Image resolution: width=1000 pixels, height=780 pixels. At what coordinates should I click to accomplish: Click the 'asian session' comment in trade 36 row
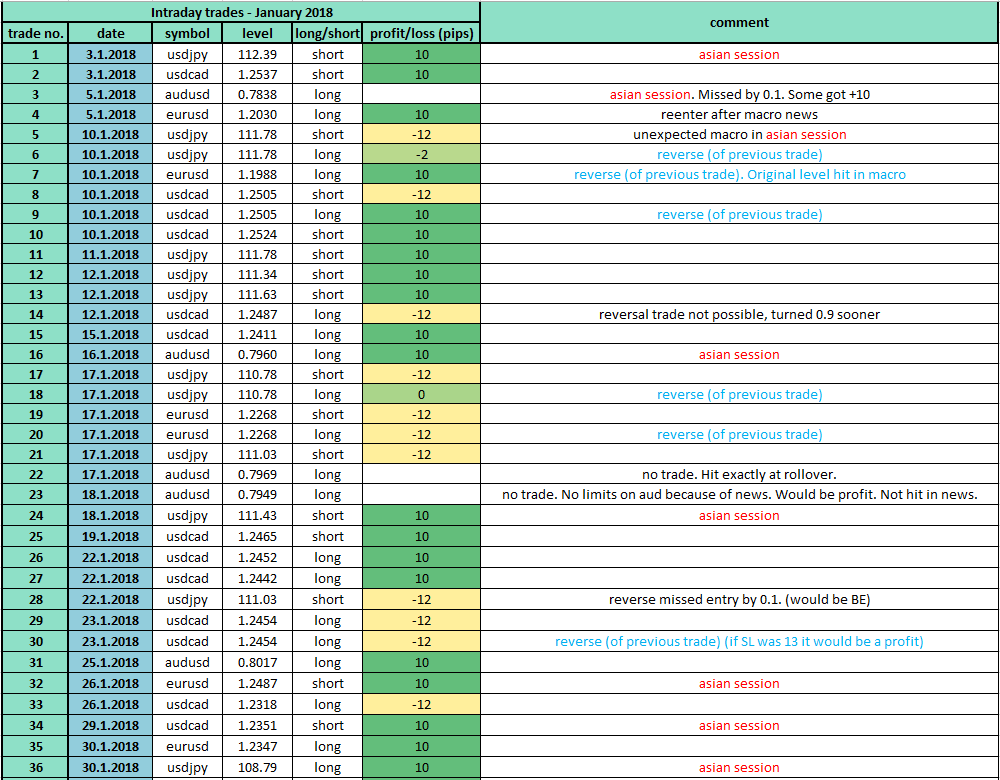click(739, 767)
